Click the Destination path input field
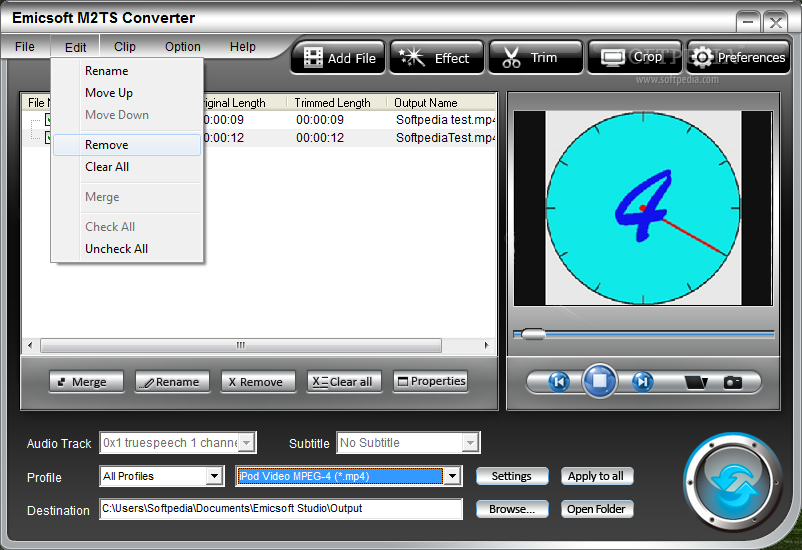The height and width of the screenshot is (550, 802). pos(281,509)
